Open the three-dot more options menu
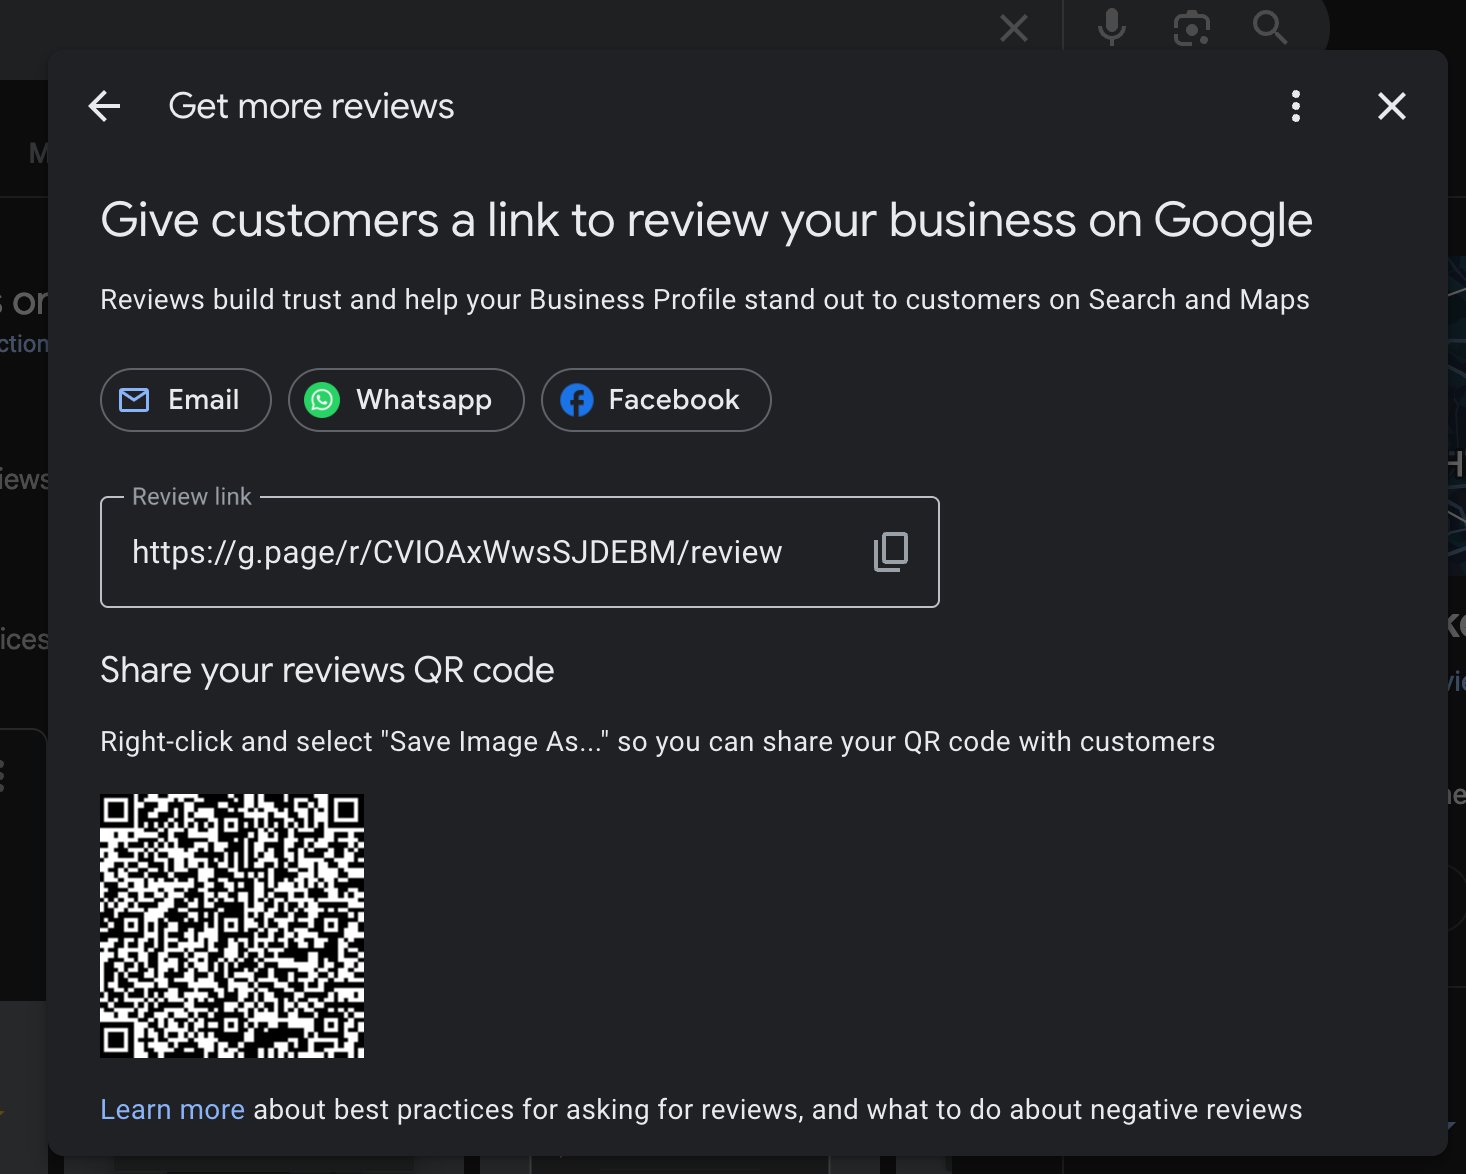The width and height of the screenshot is (1466, 1174). (x=1296, y=106)
